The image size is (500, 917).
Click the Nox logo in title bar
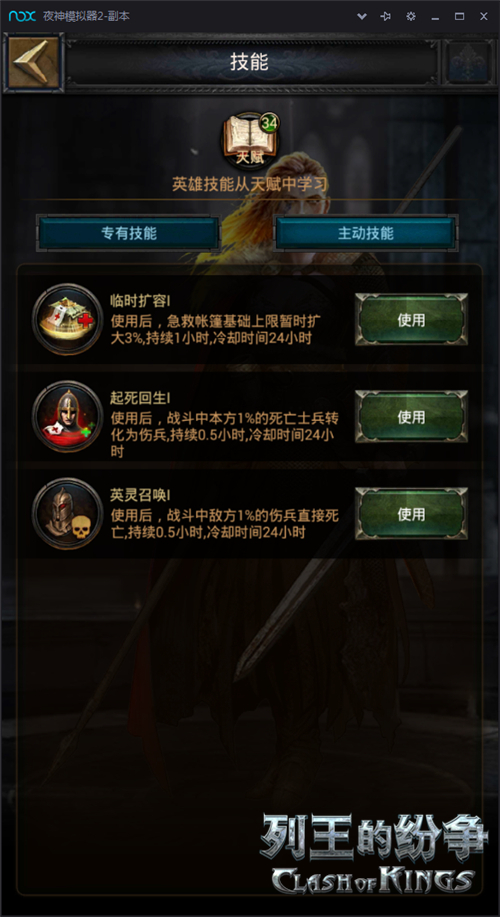(x=22, y=16)
